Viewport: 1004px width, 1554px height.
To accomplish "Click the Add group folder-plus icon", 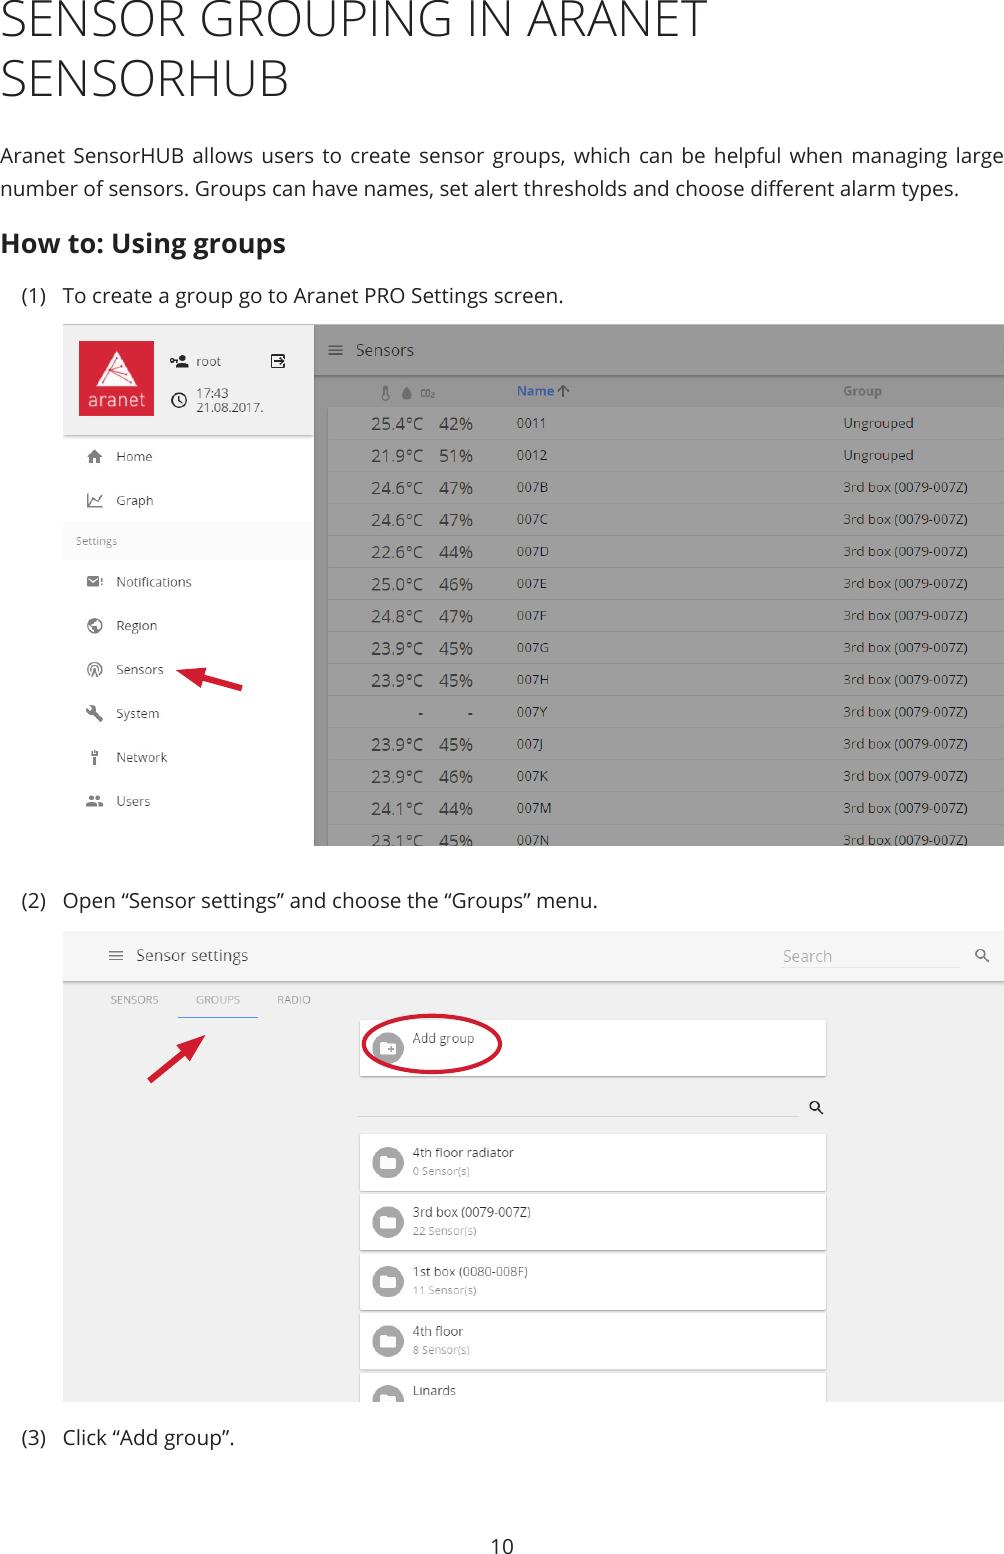I will (388, 1047).
